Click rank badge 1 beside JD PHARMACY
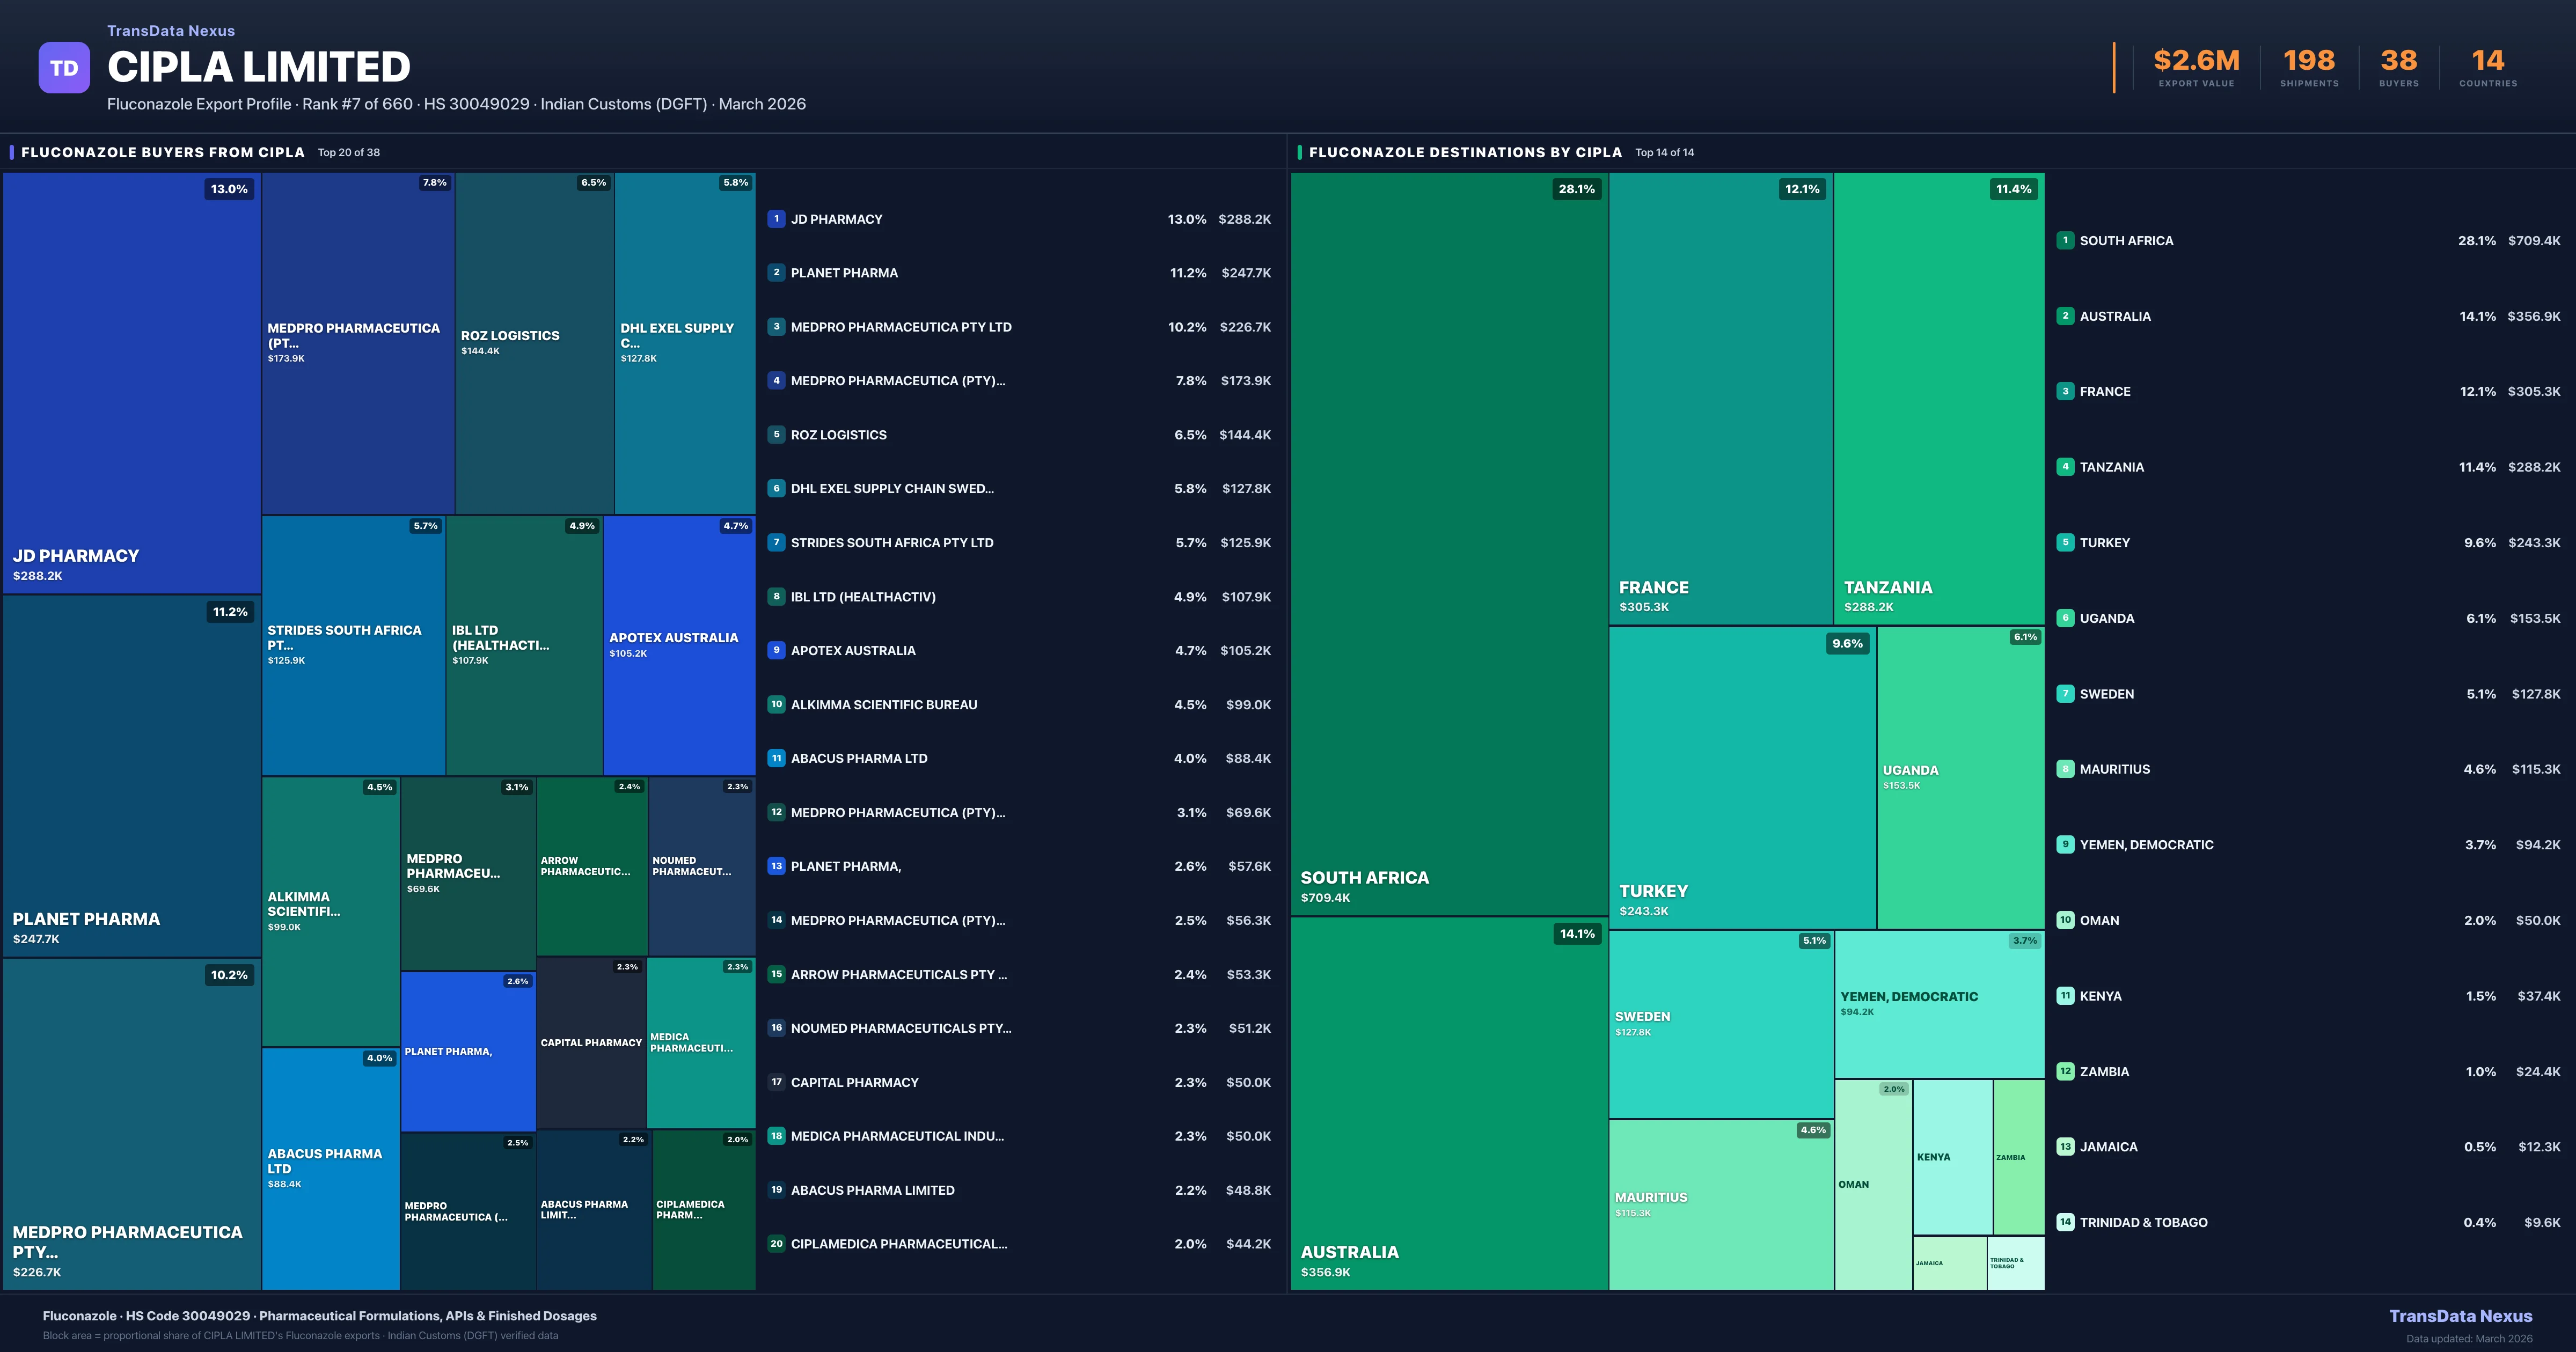The height and width of the screenshot is (1352, 2576). point(776,219)
